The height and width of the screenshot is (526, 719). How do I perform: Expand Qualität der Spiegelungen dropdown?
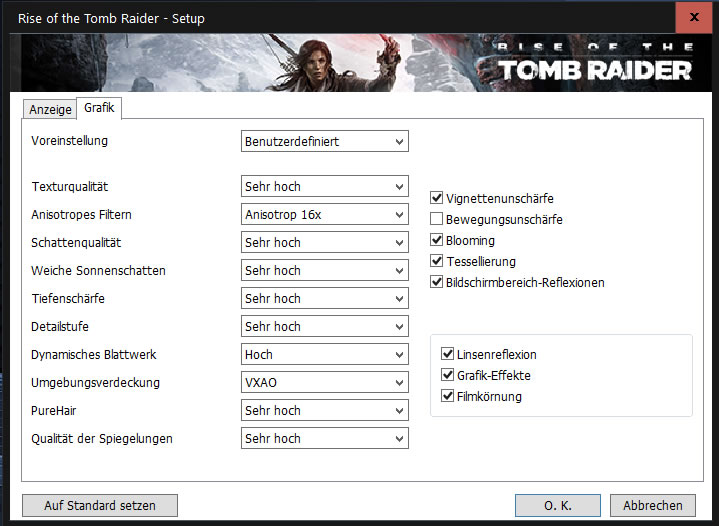point(325,438)
